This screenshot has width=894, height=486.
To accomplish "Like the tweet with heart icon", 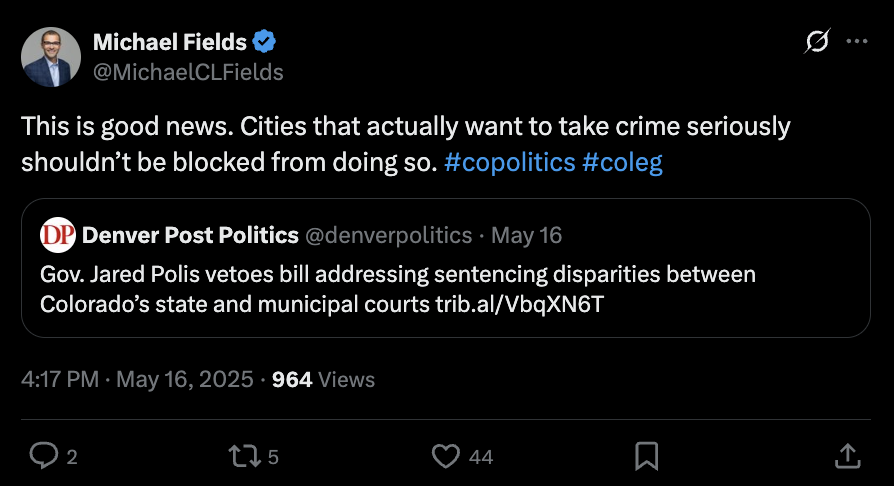I will coord(445,456).
